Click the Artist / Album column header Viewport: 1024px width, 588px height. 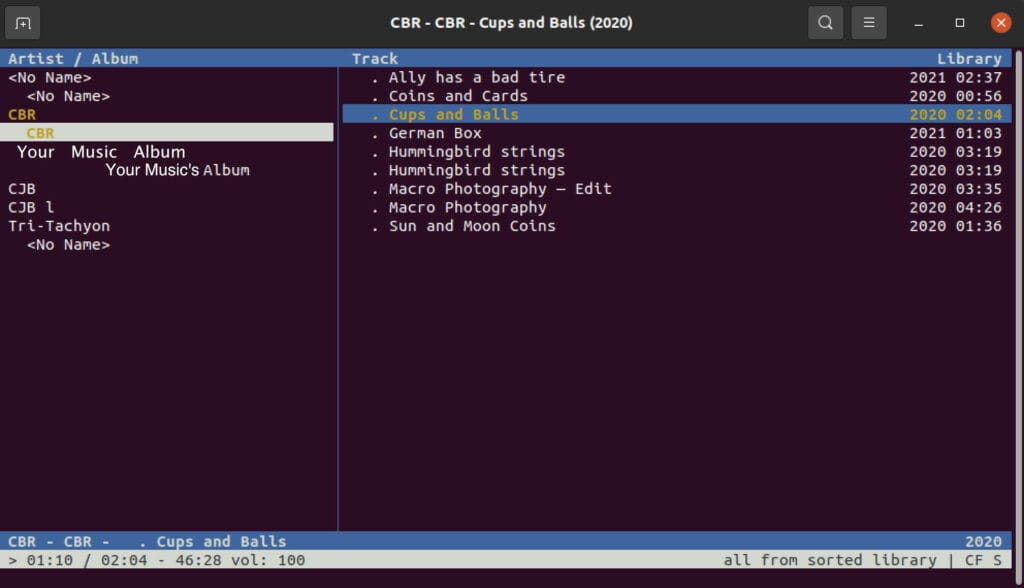pyautogui.click(x=73, y=59)
